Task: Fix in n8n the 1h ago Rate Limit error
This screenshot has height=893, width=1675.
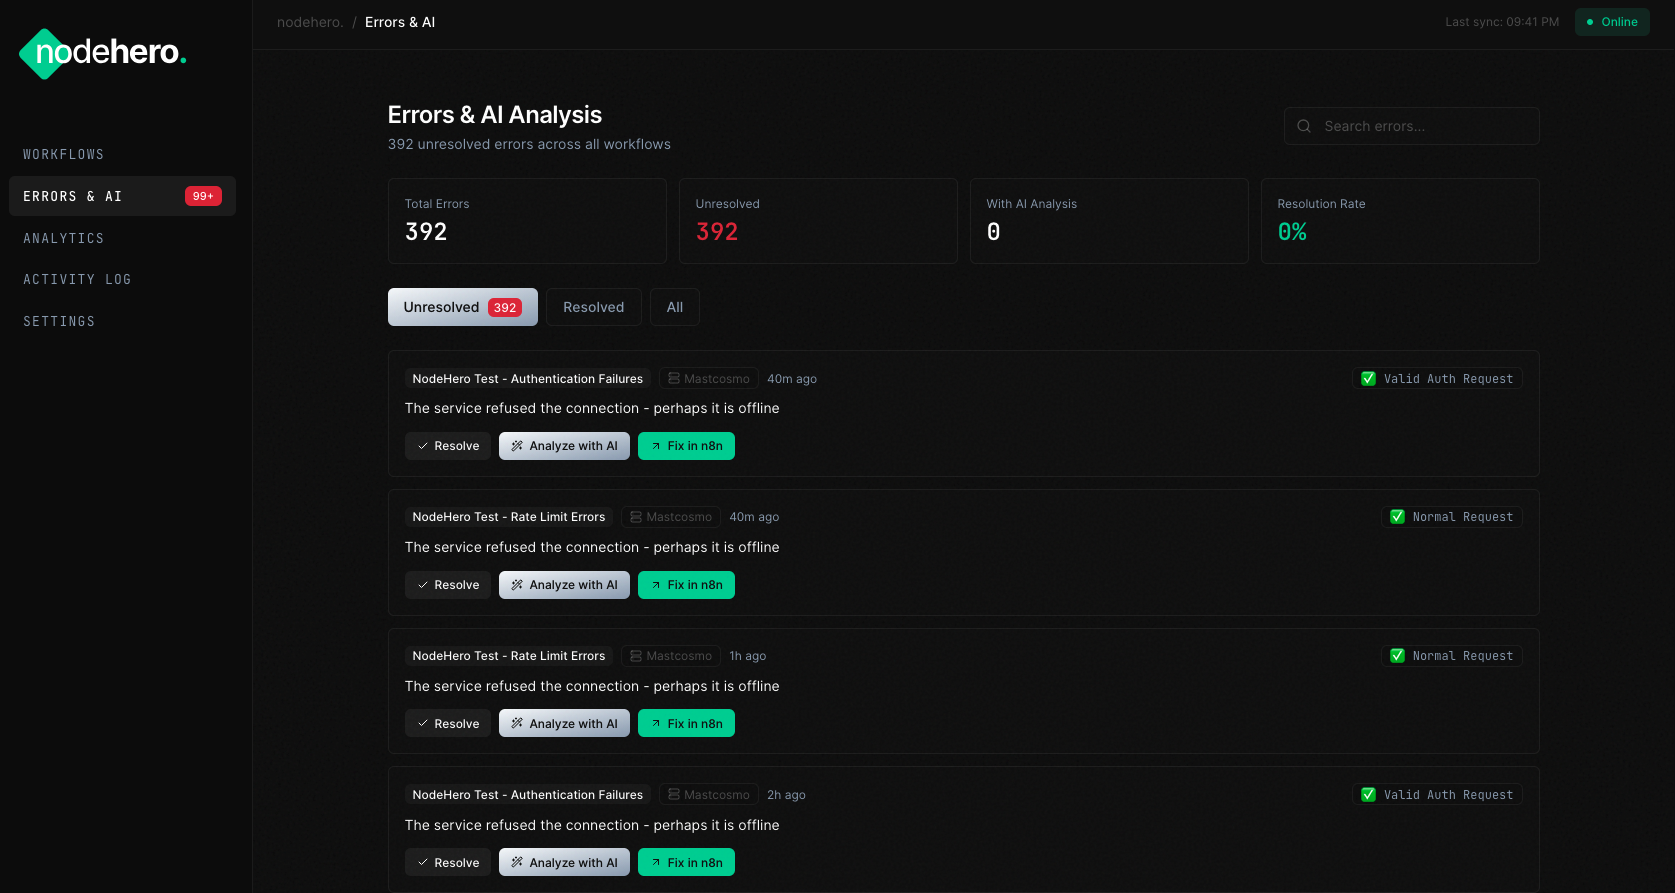Action: 686,723
